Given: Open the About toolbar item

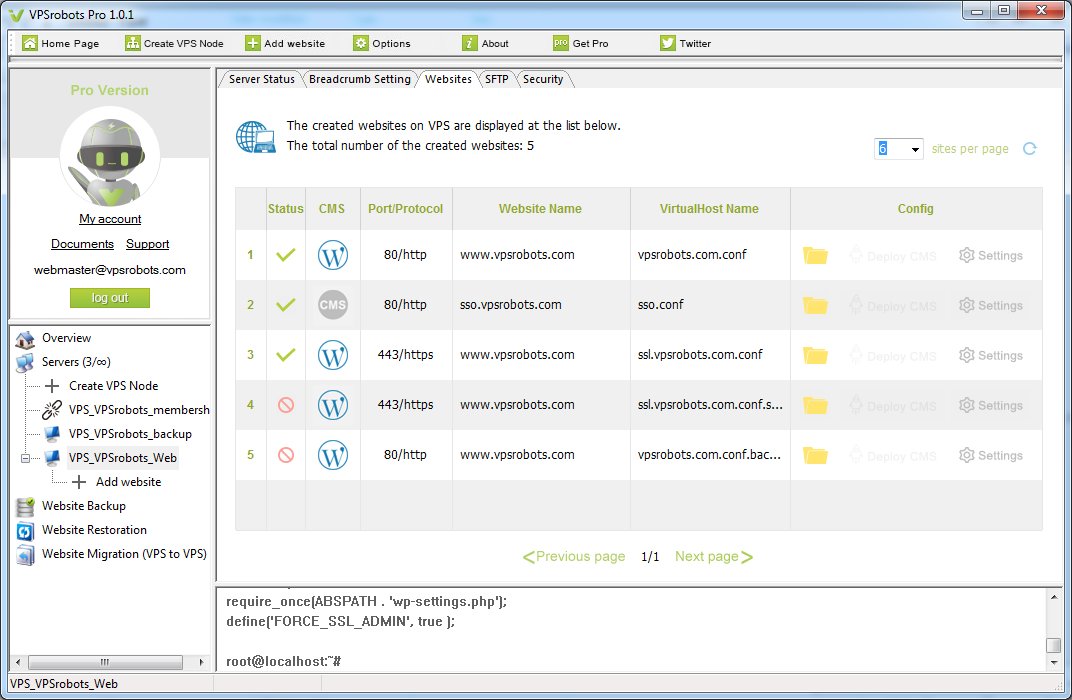Looking at the screenshot, I should coord(485,43).
